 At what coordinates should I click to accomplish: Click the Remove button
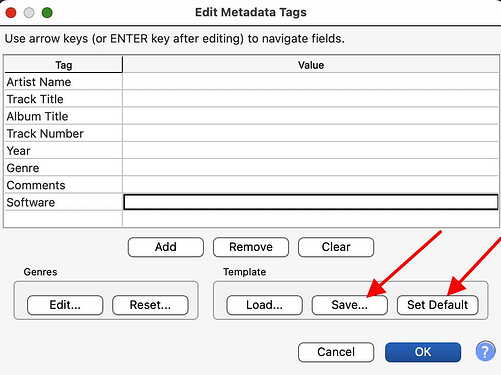point(251,247)
